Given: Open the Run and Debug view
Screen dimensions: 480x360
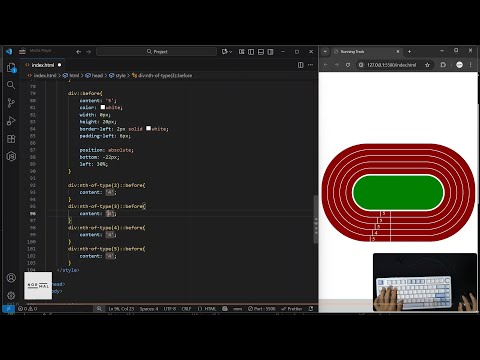Looking at the screenshot, I should pos(11,121).
